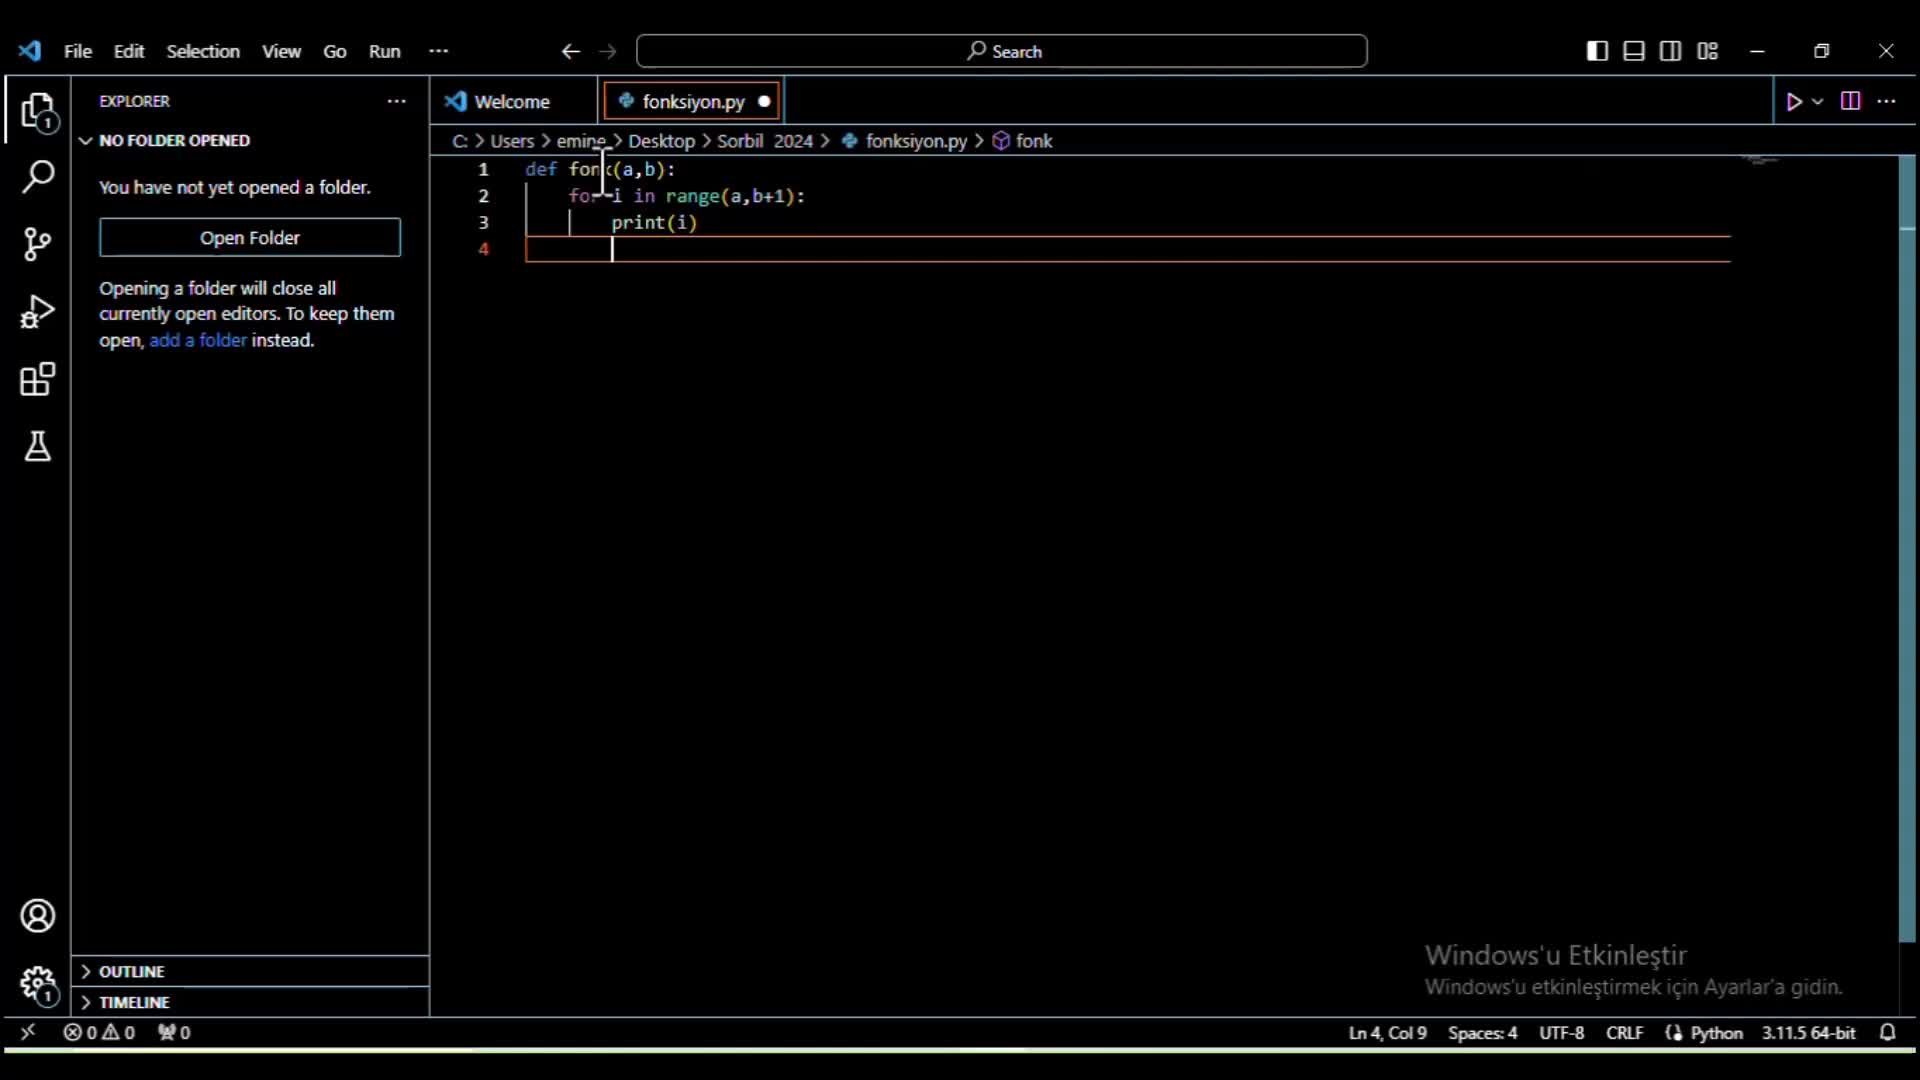Follow the 'add a folder' link
This screenshot has height=1080, width=1920.
[198, 340]
